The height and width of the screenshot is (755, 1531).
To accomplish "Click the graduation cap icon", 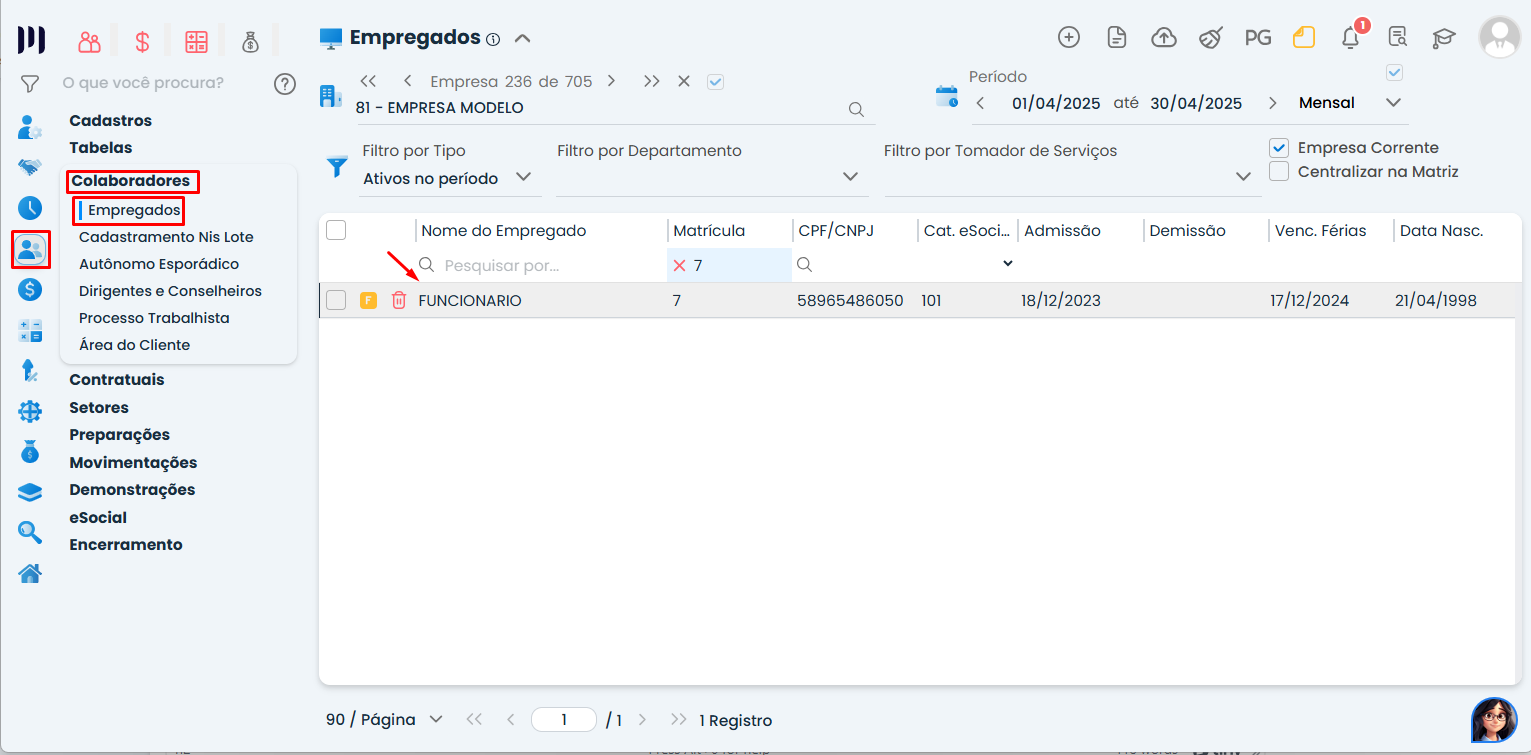I will [1443, 38].
